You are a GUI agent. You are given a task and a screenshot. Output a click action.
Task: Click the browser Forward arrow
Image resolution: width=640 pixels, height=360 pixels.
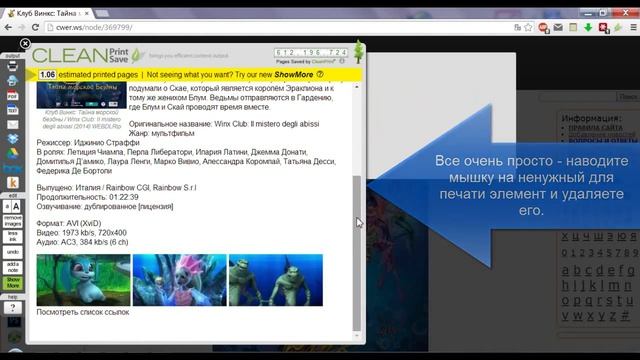(22, 27)
